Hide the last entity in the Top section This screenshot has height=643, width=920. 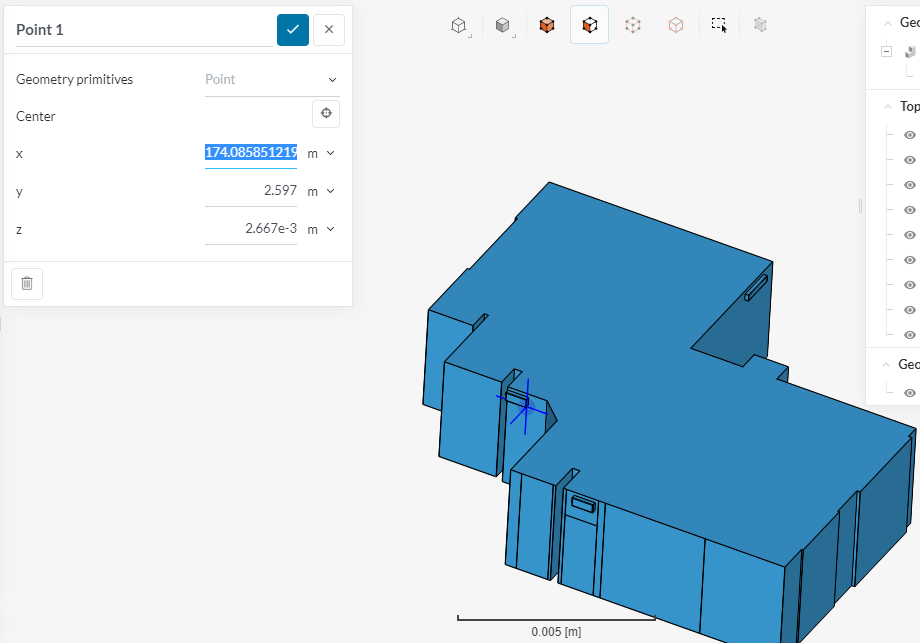910,334
